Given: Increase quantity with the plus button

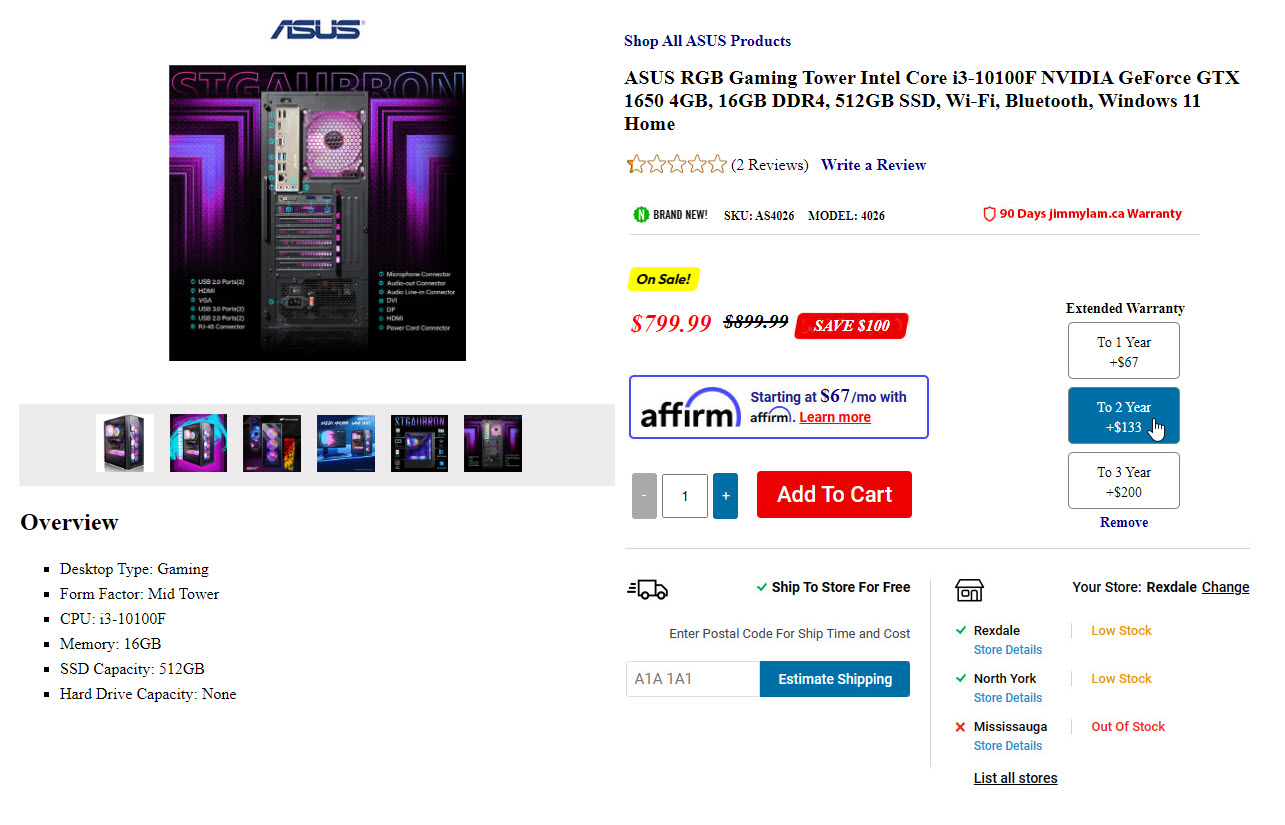Looking at the screenshot, I should tap(725, 496).
